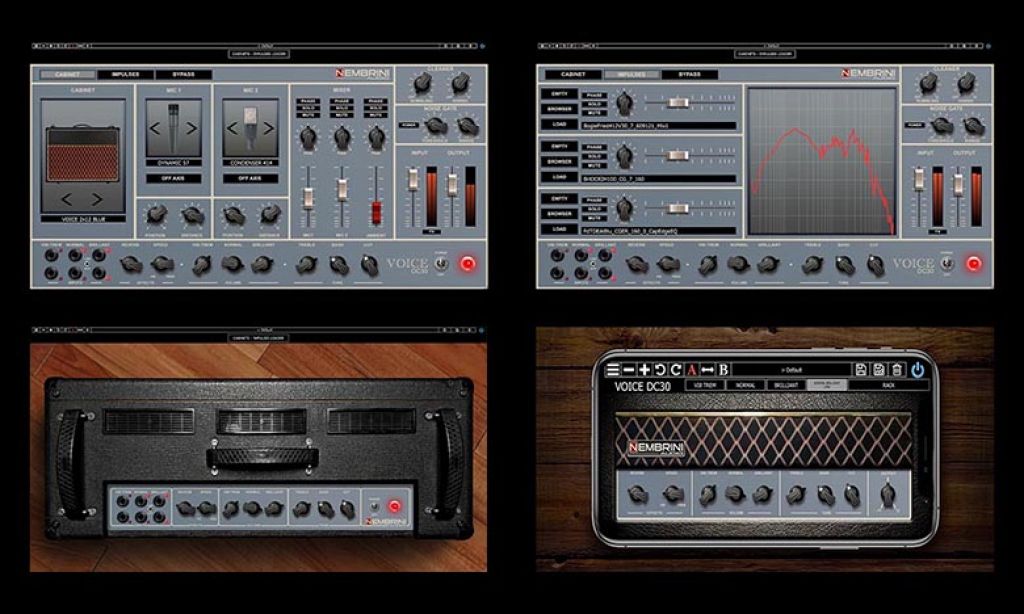
Task: Click the red impulse response graph display
Action: click(822, 161)
